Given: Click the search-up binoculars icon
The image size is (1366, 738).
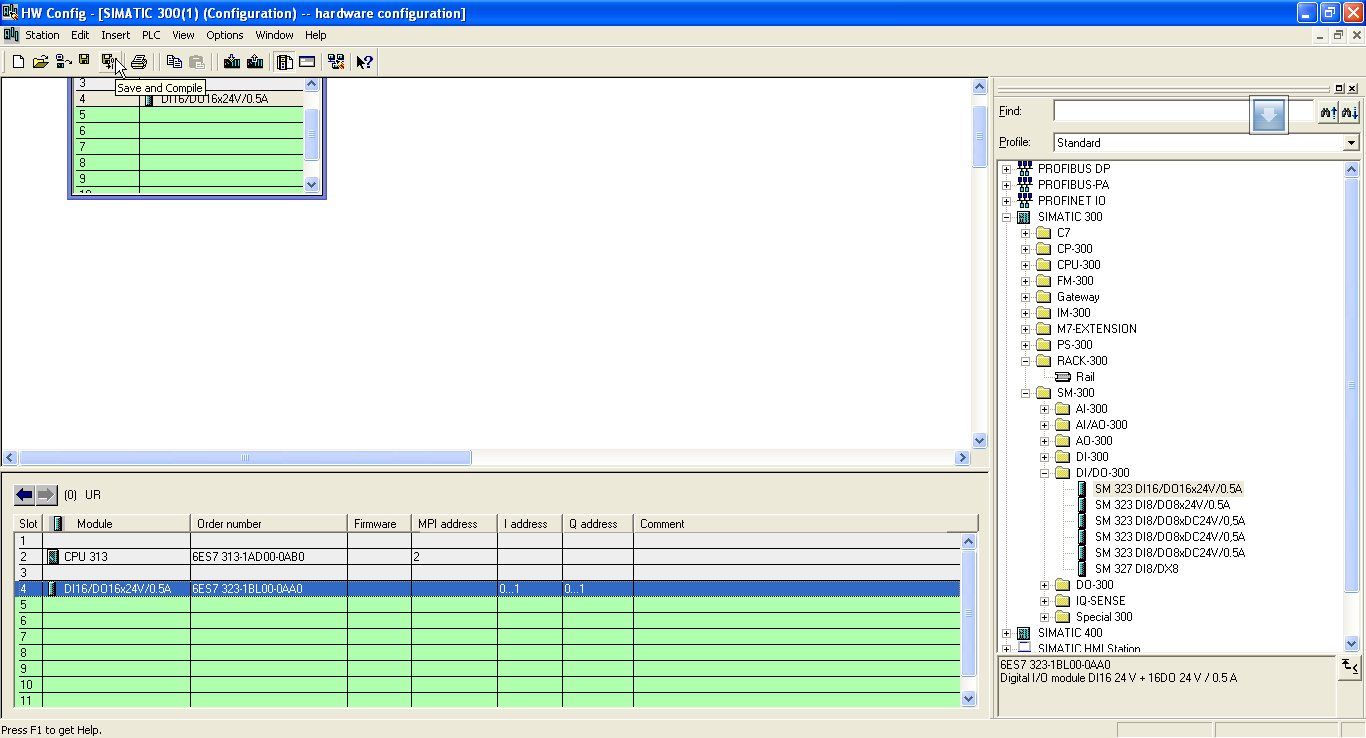Looking at the screenshot, I should pos(1329,113).
